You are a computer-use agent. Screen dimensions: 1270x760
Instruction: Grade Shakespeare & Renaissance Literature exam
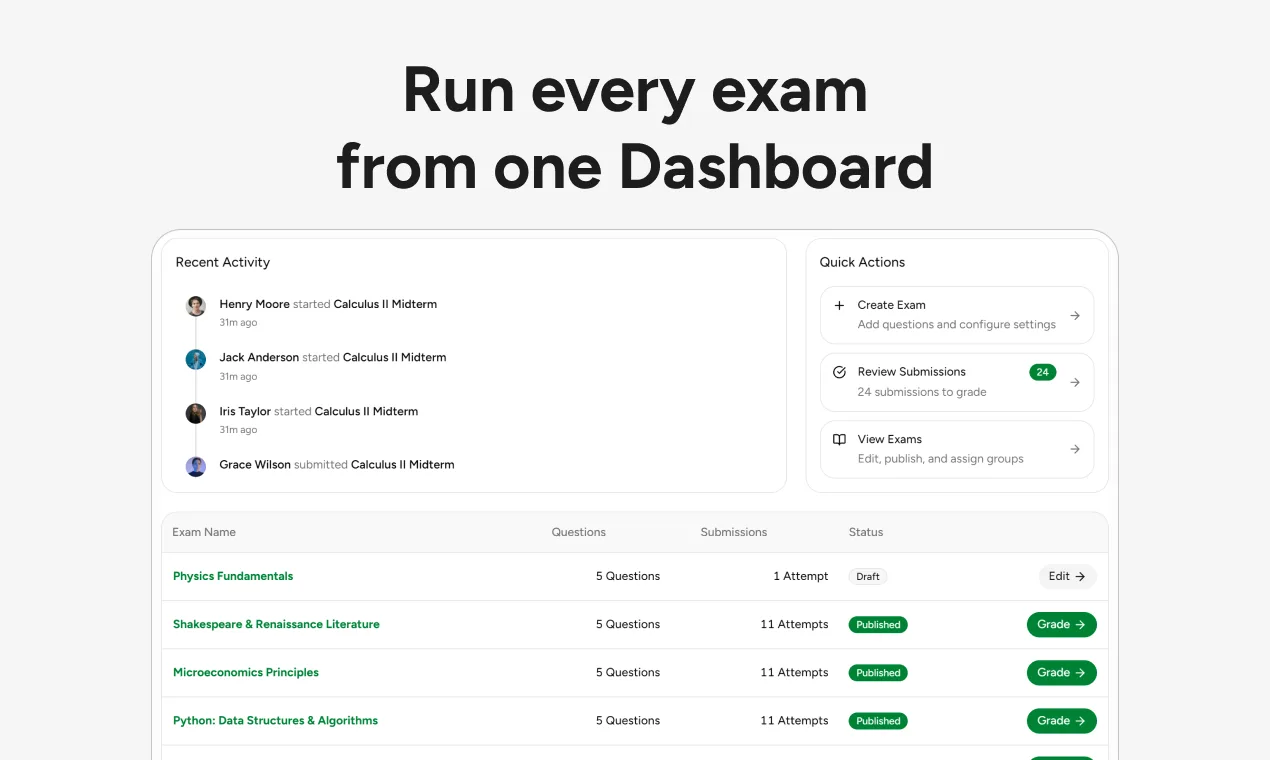click(1061, 624)
